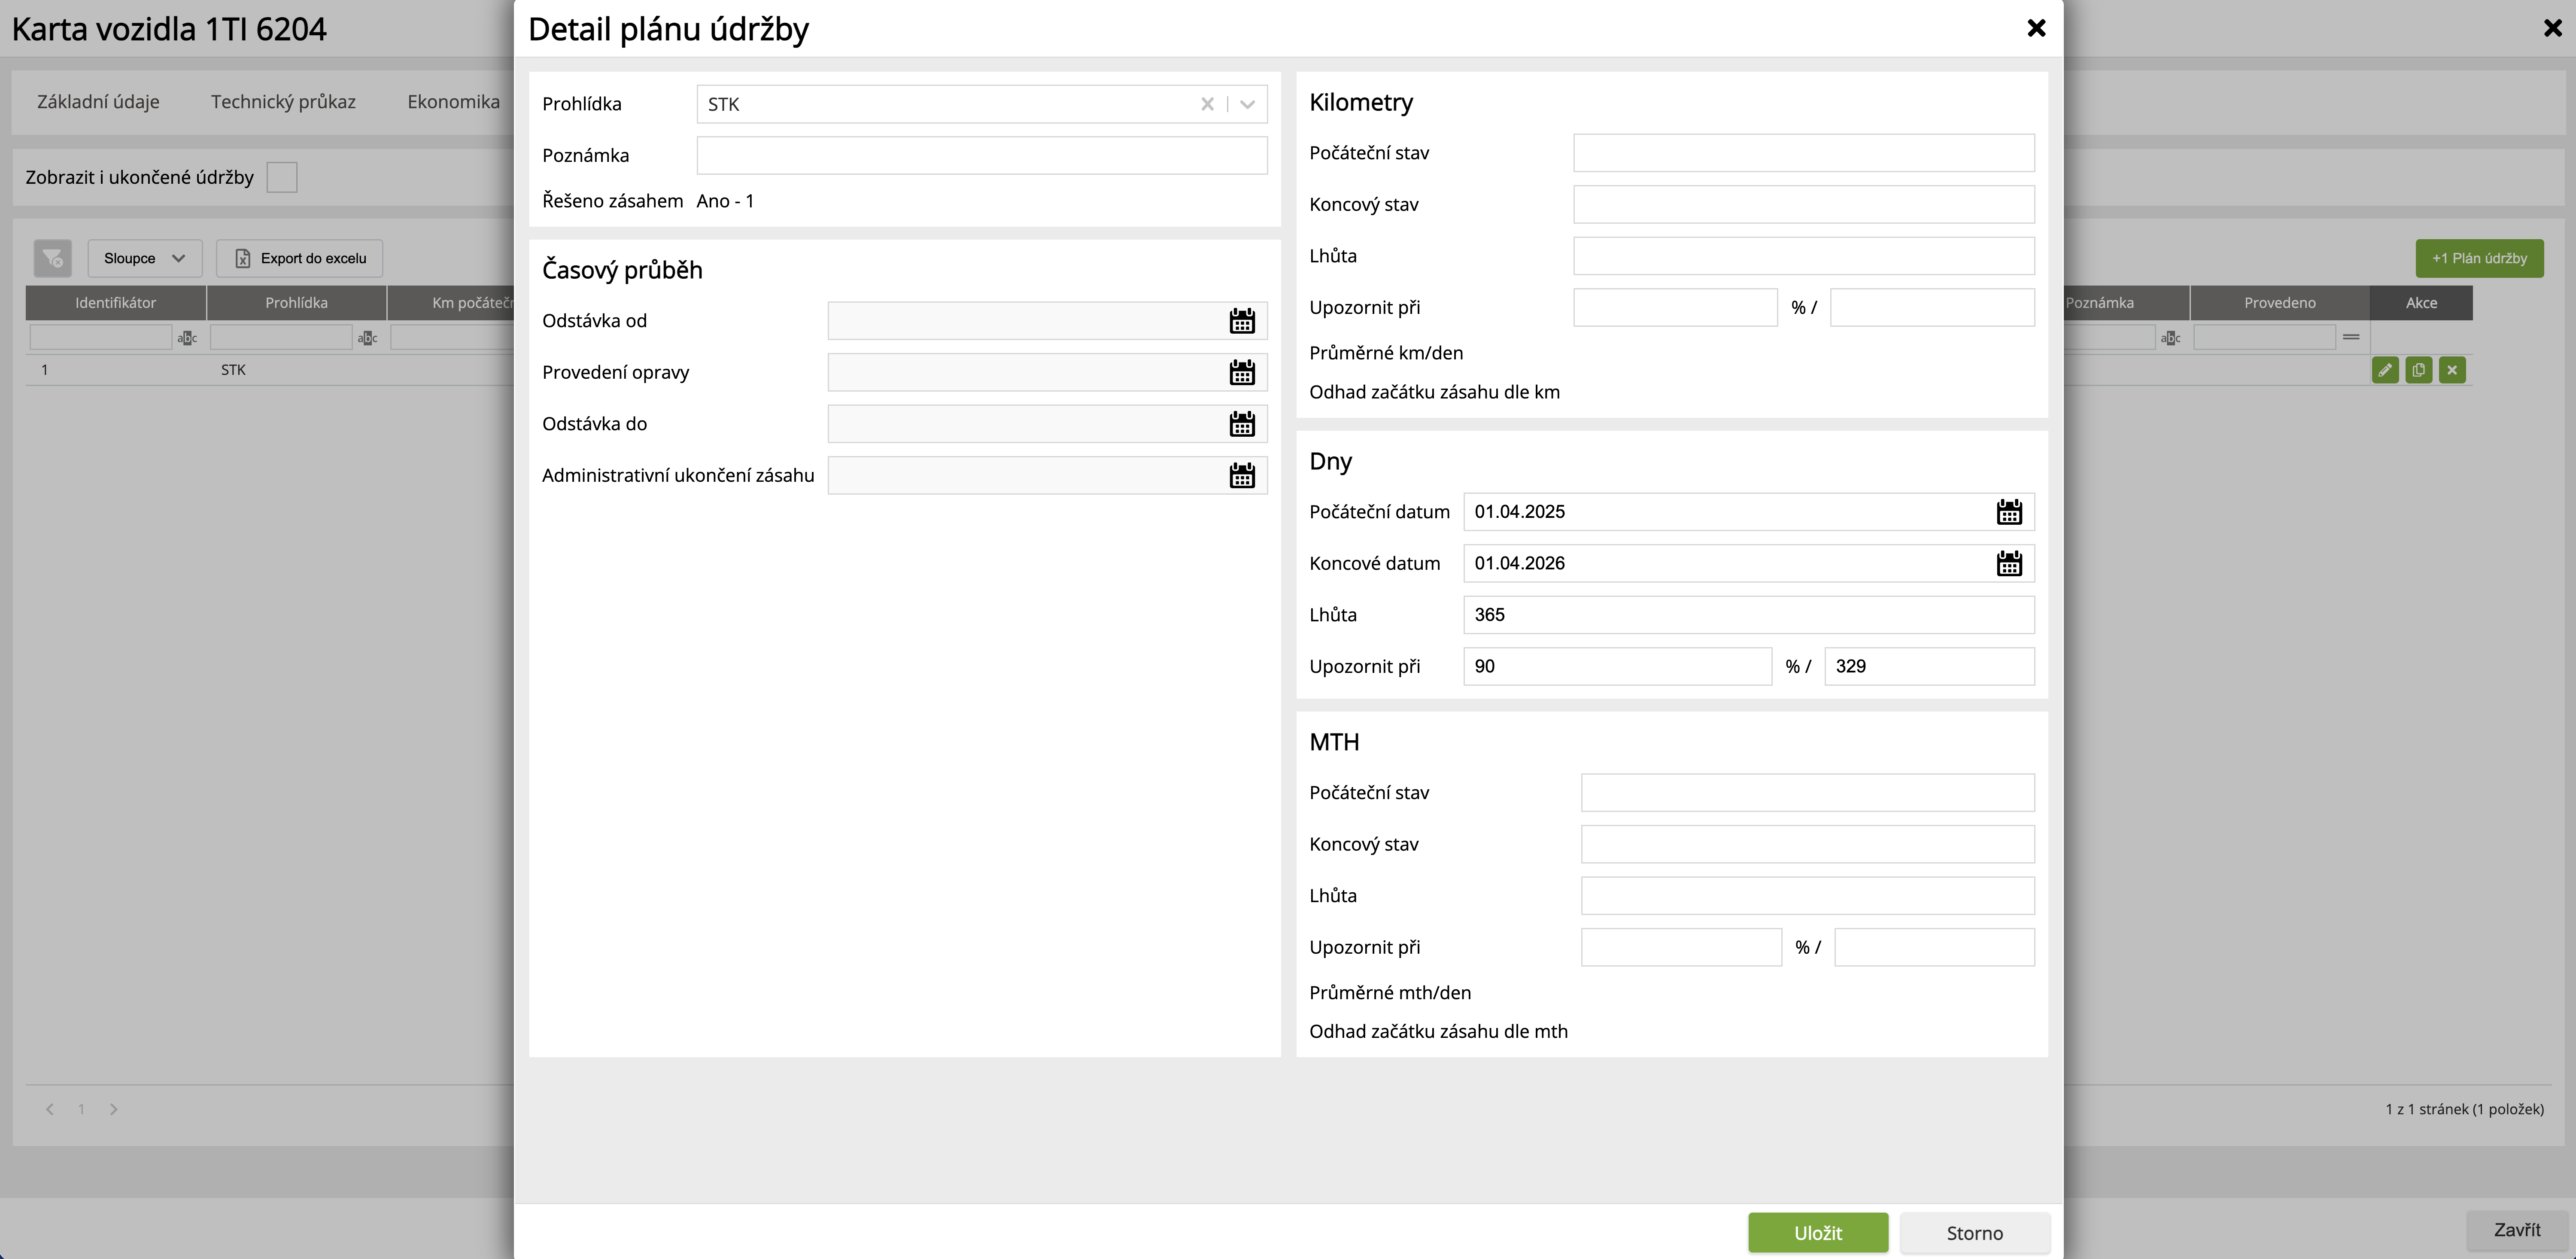Open calendar for Odstávka do field
The height and width of the screenshot is (1259, 2576).
(1241, 424)
